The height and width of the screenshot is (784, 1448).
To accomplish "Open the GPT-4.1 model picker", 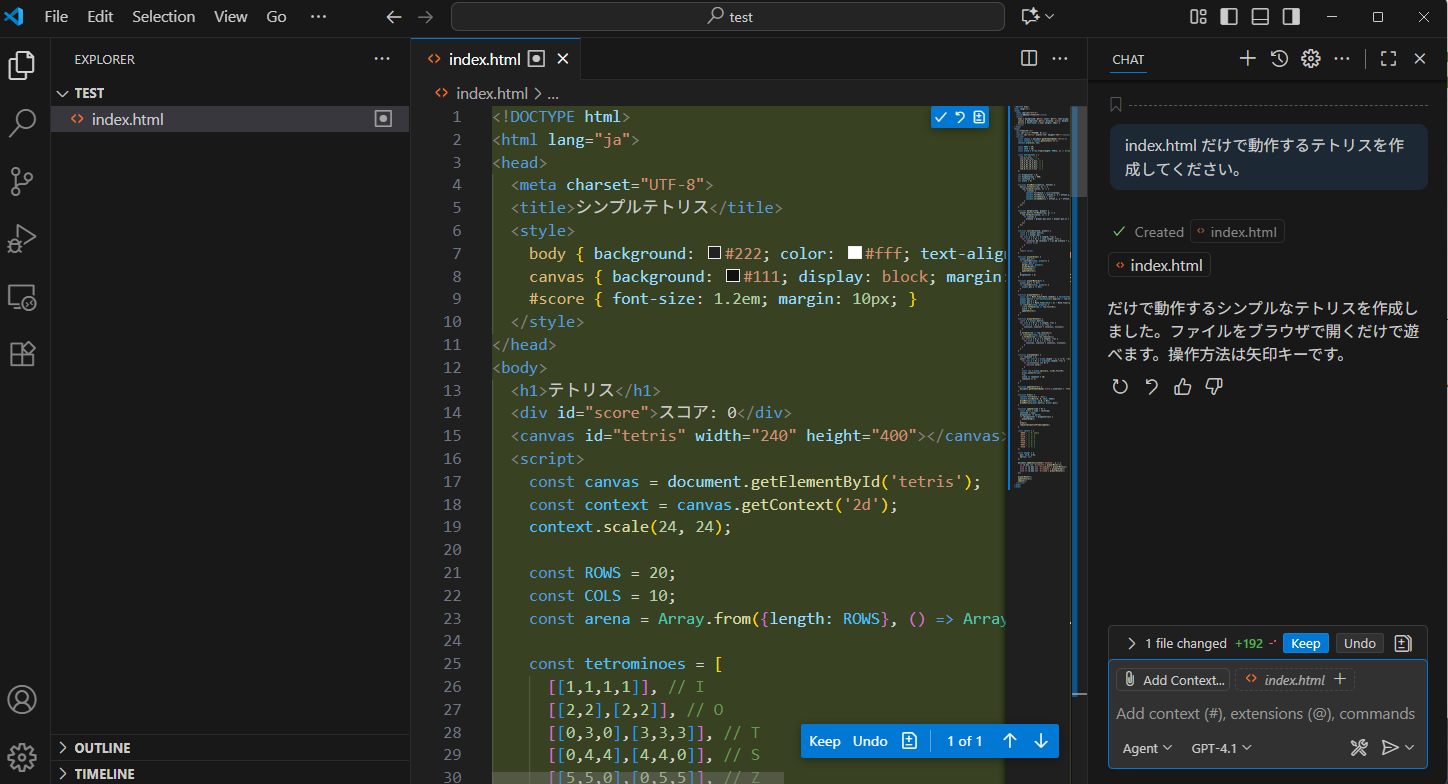I will point(1221,748).
